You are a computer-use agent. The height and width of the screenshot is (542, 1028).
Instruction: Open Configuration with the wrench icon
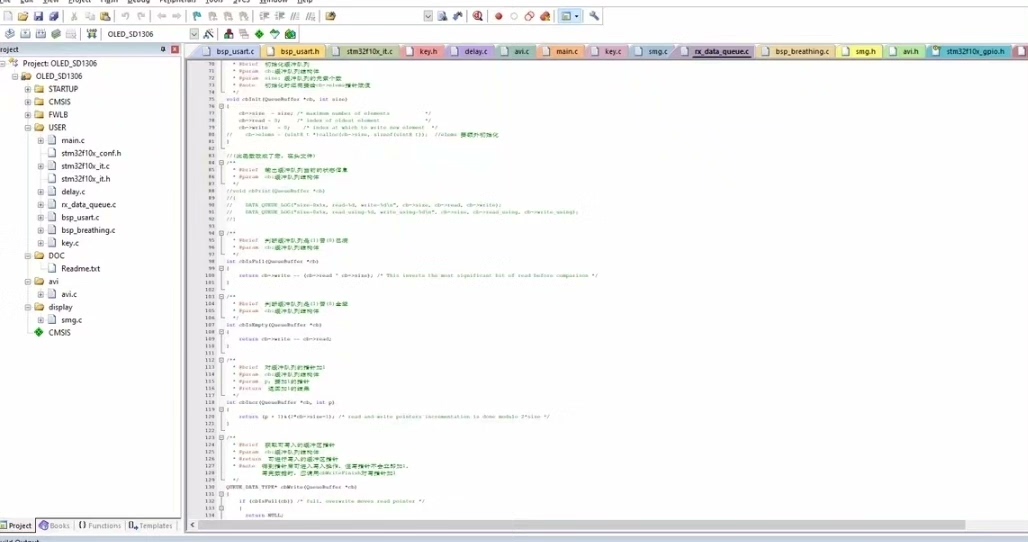pyautogui.click(x=594, y=16)
